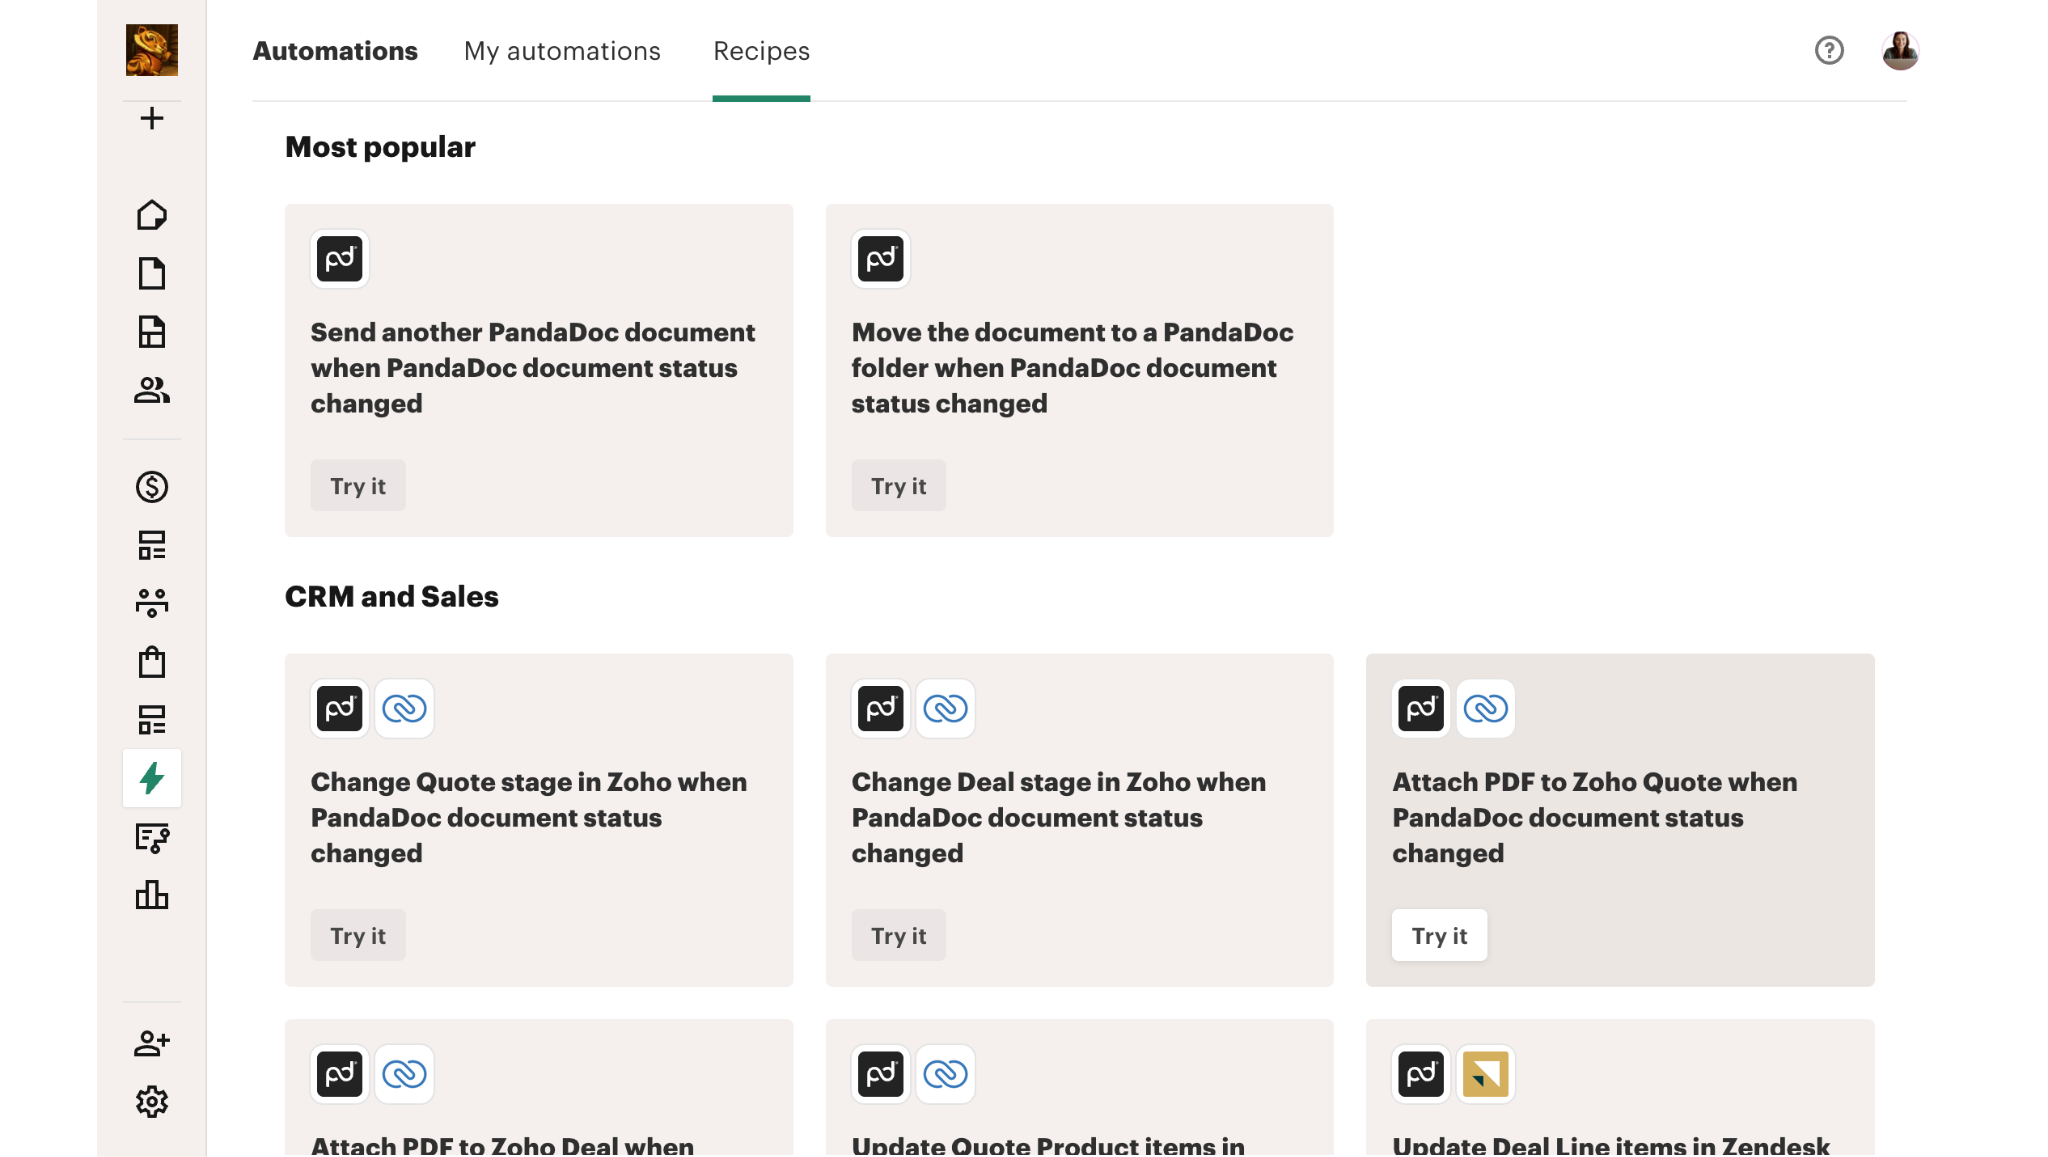Try the Change Deal stage in Zoho recipe
Viewport: 2048px width, 1157px height.
898,936
